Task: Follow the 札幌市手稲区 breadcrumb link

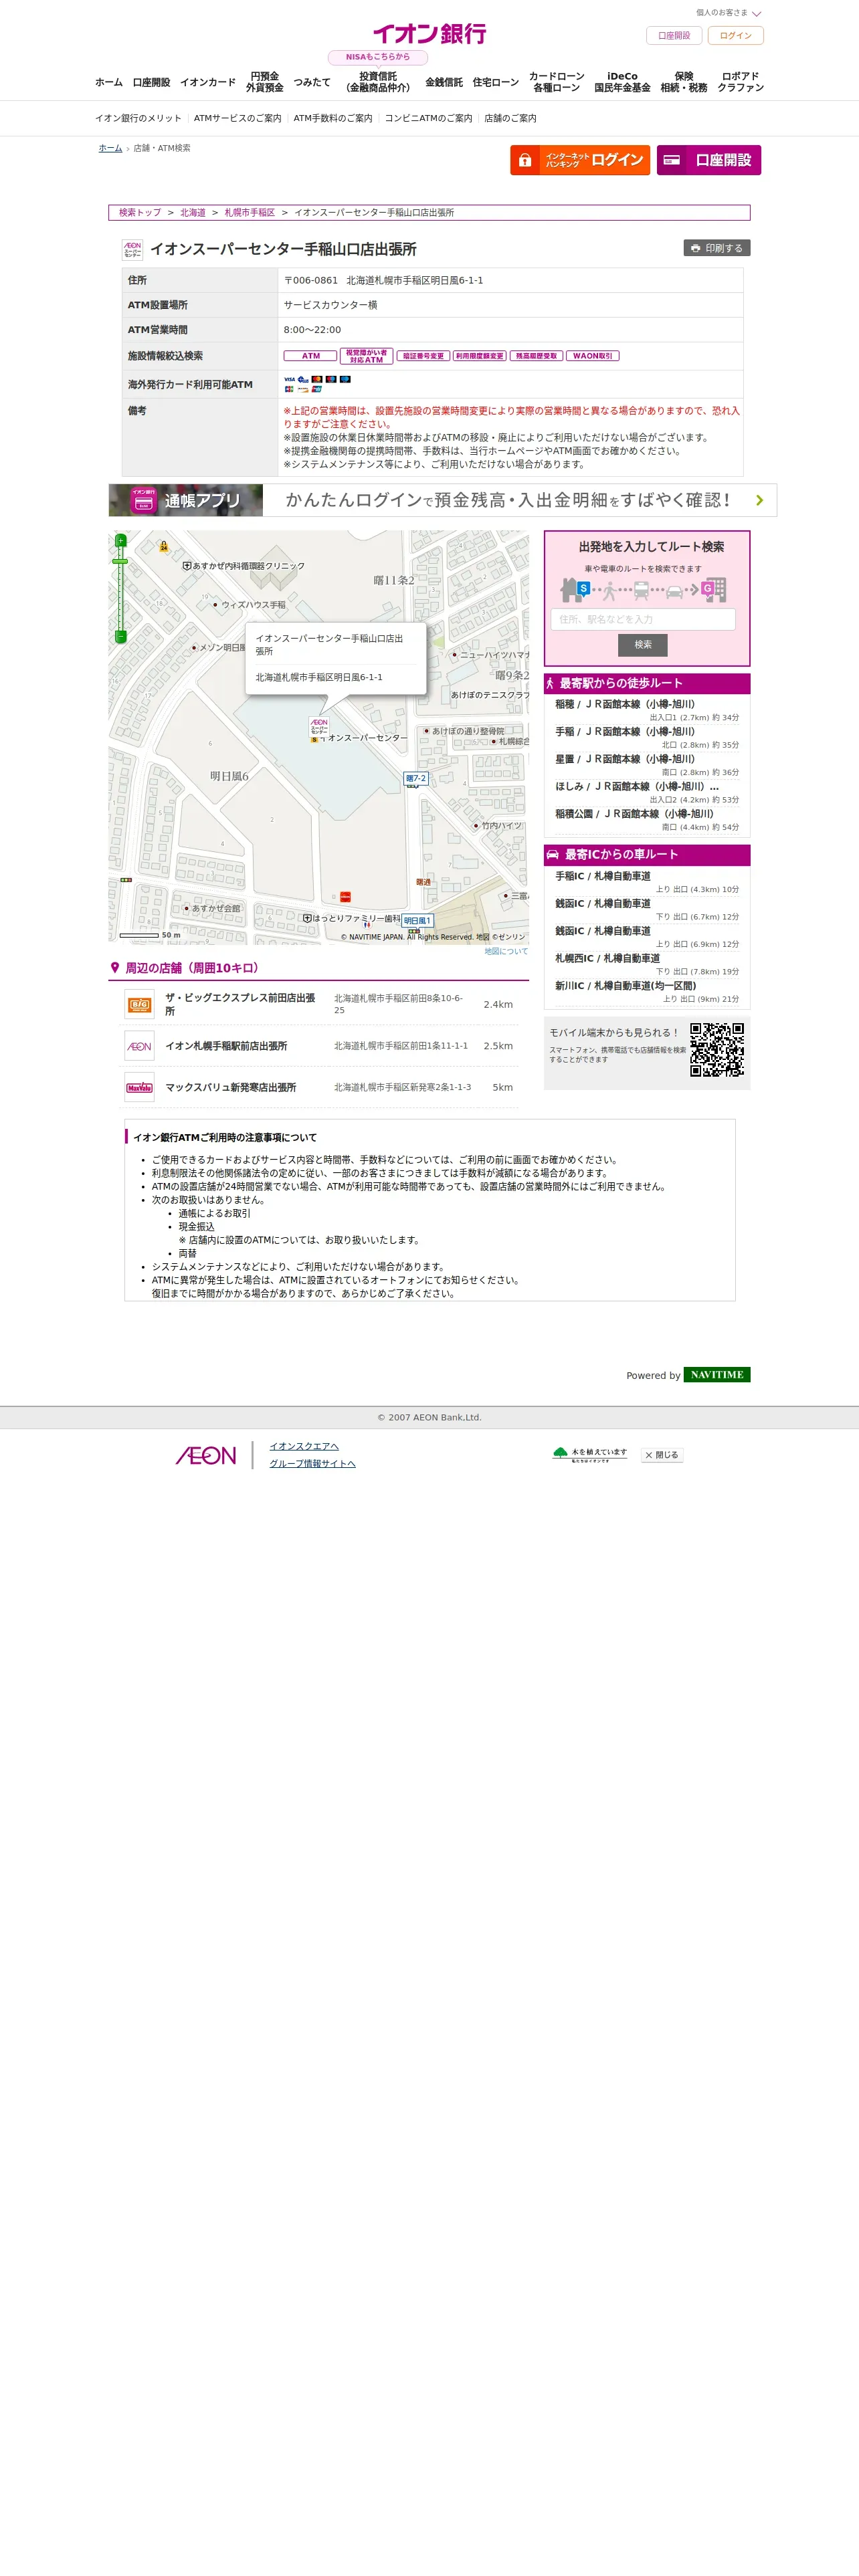Action: tap(250, 213)
